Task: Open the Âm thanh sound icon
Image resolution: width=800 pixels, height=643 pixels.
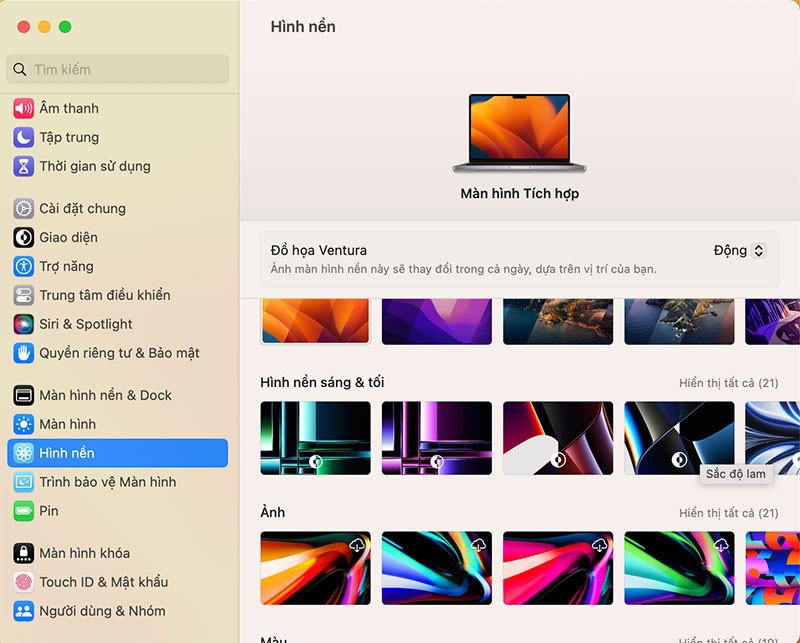Action: [23, 108]
